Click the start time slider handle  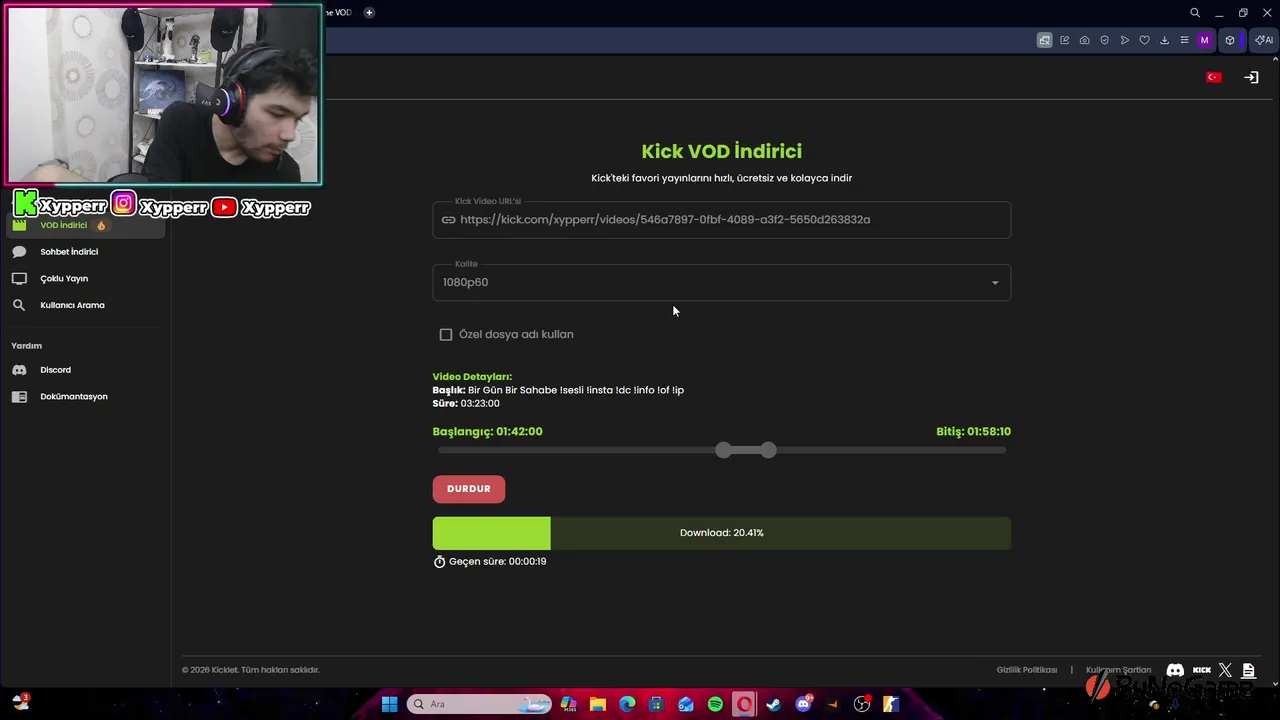[x=723, y=450]
